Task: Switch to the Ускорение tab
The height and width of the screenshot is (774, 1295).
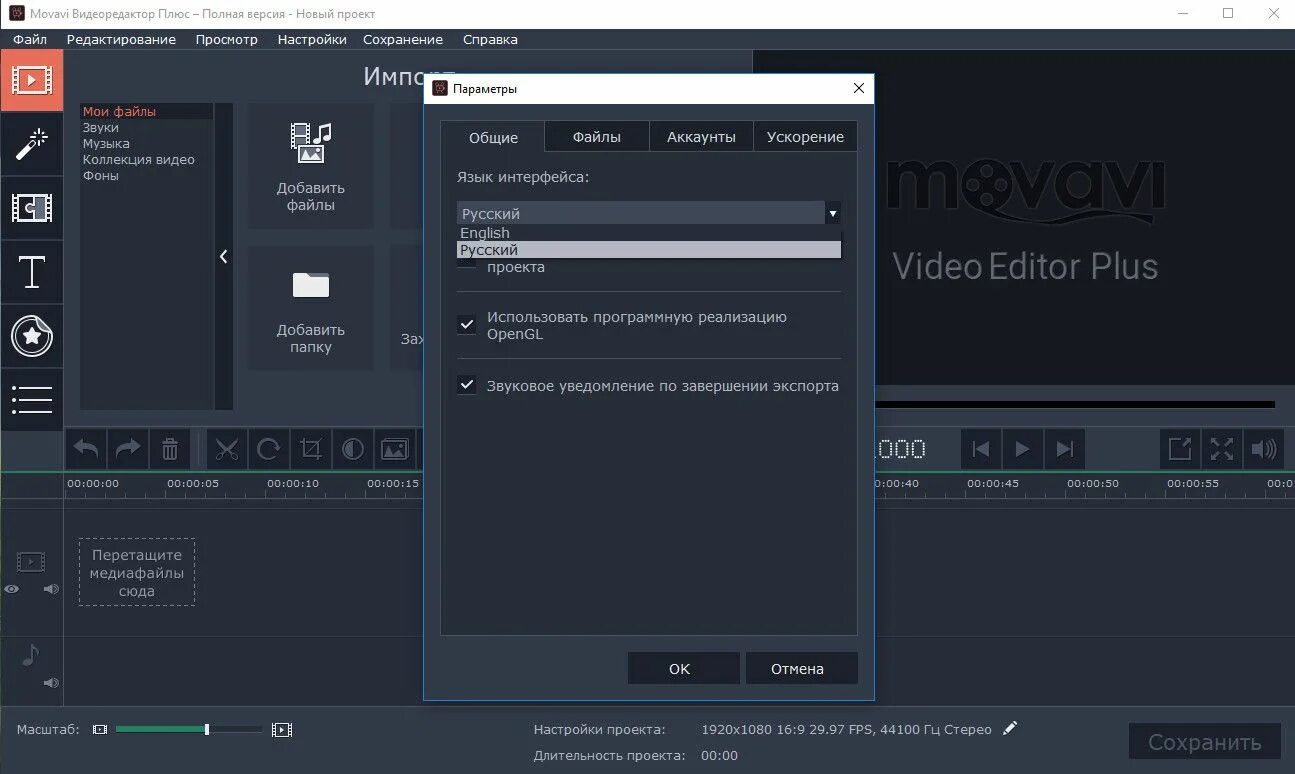Action: 805,137
